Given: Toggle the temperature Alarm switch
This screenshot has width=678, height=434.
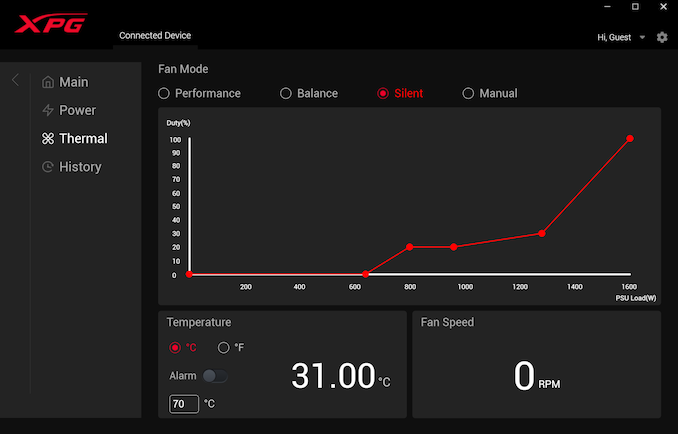Looking at the screenshot, I should tap(215, 376).
